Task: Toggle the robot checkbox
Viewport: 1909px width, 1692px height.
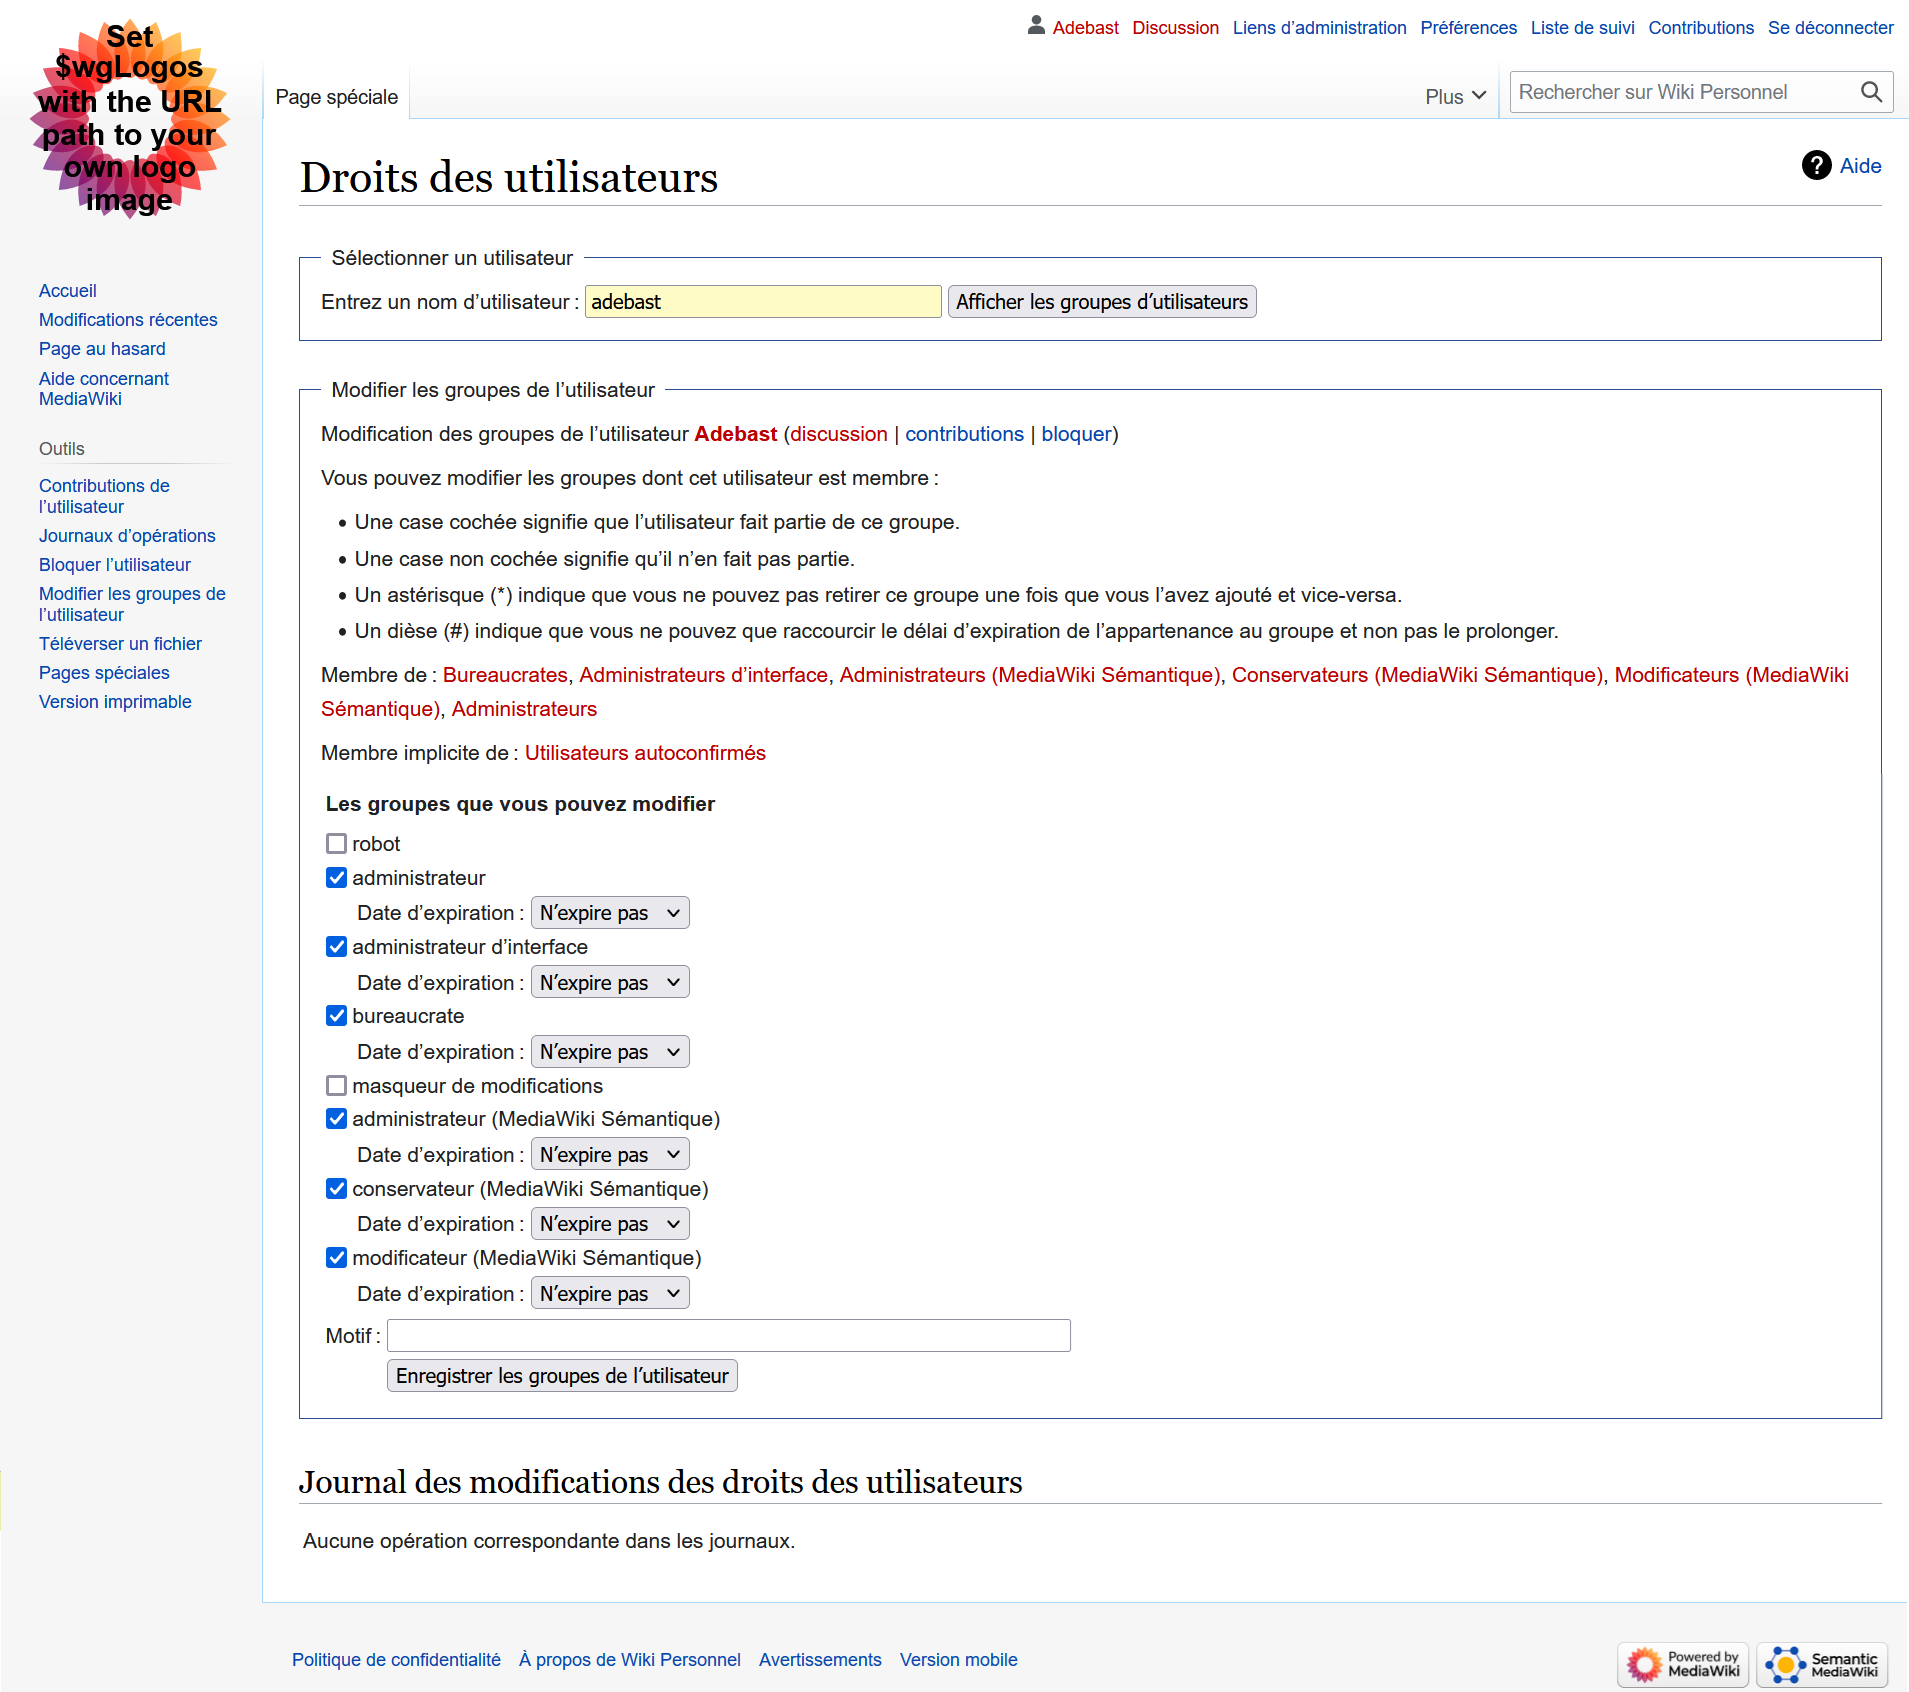Action: 337,843
